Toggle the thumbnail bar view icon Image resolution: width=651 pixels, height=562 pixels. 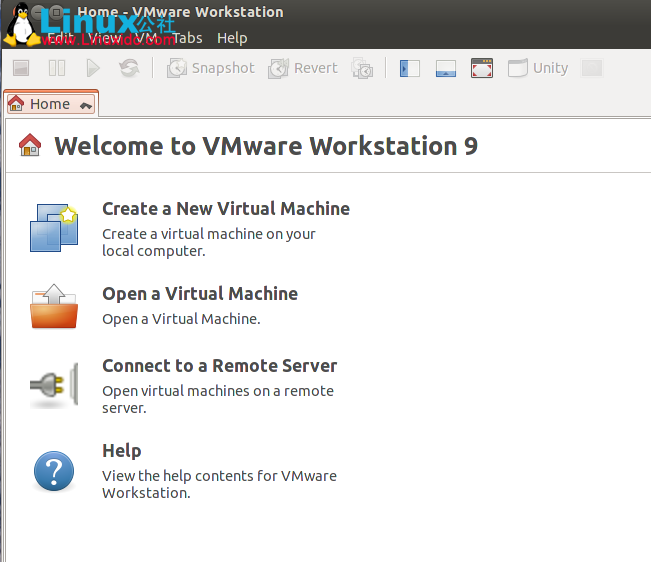tap(446, 68)
